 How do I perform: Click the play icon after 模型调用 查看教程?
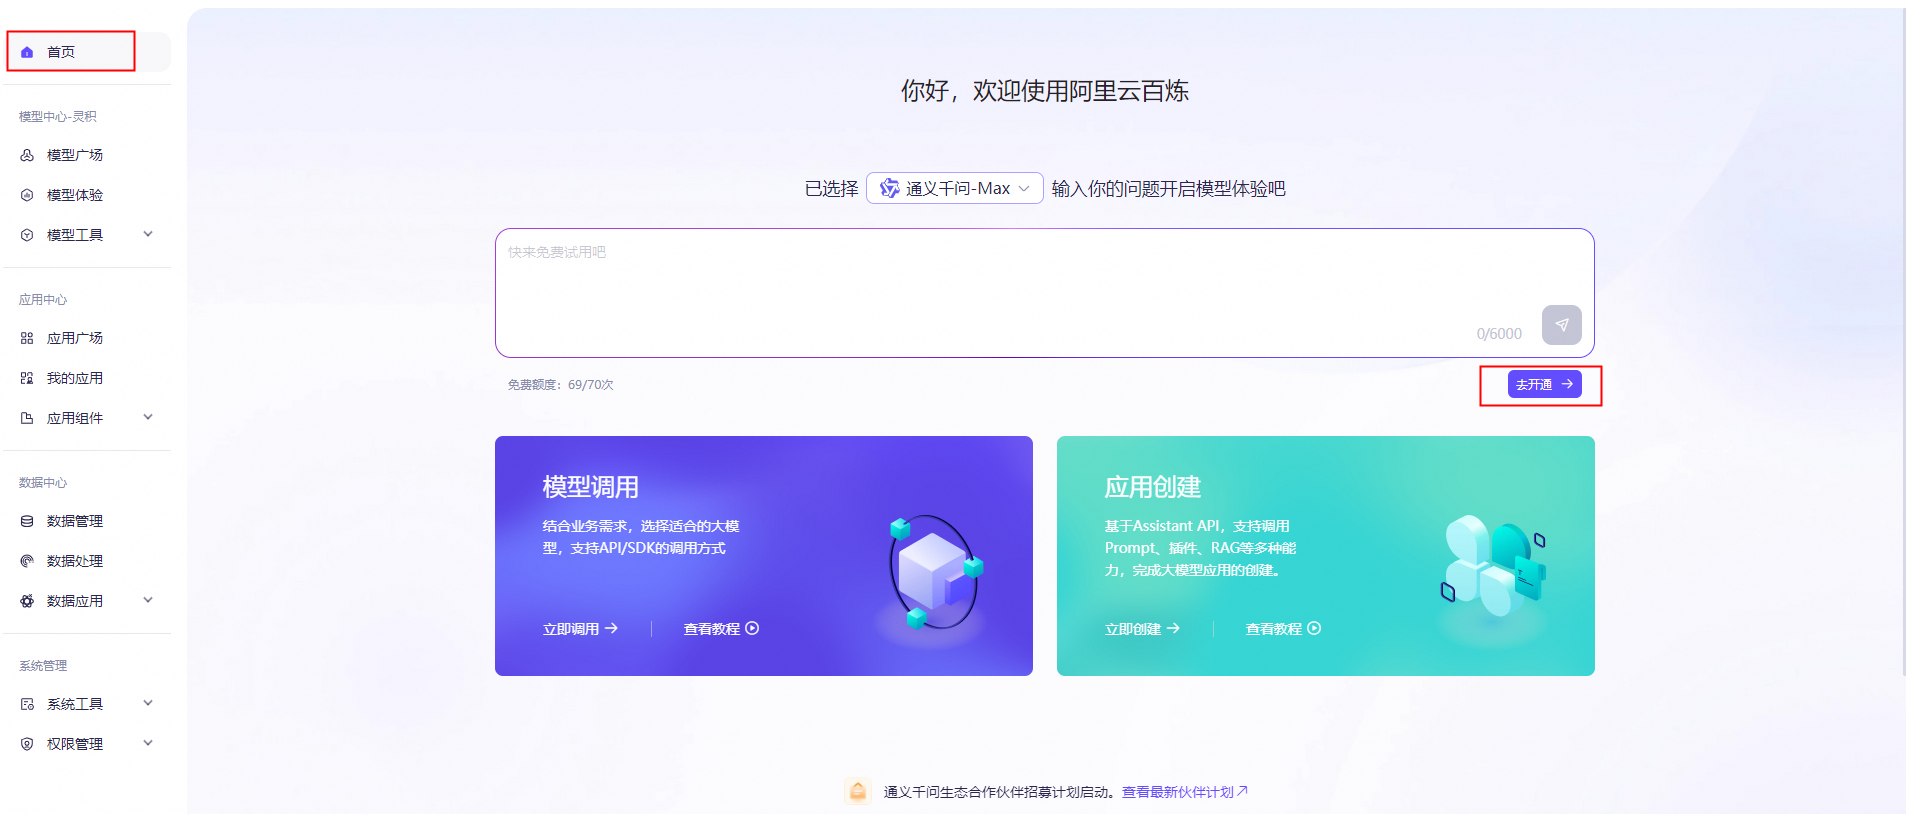752,628
